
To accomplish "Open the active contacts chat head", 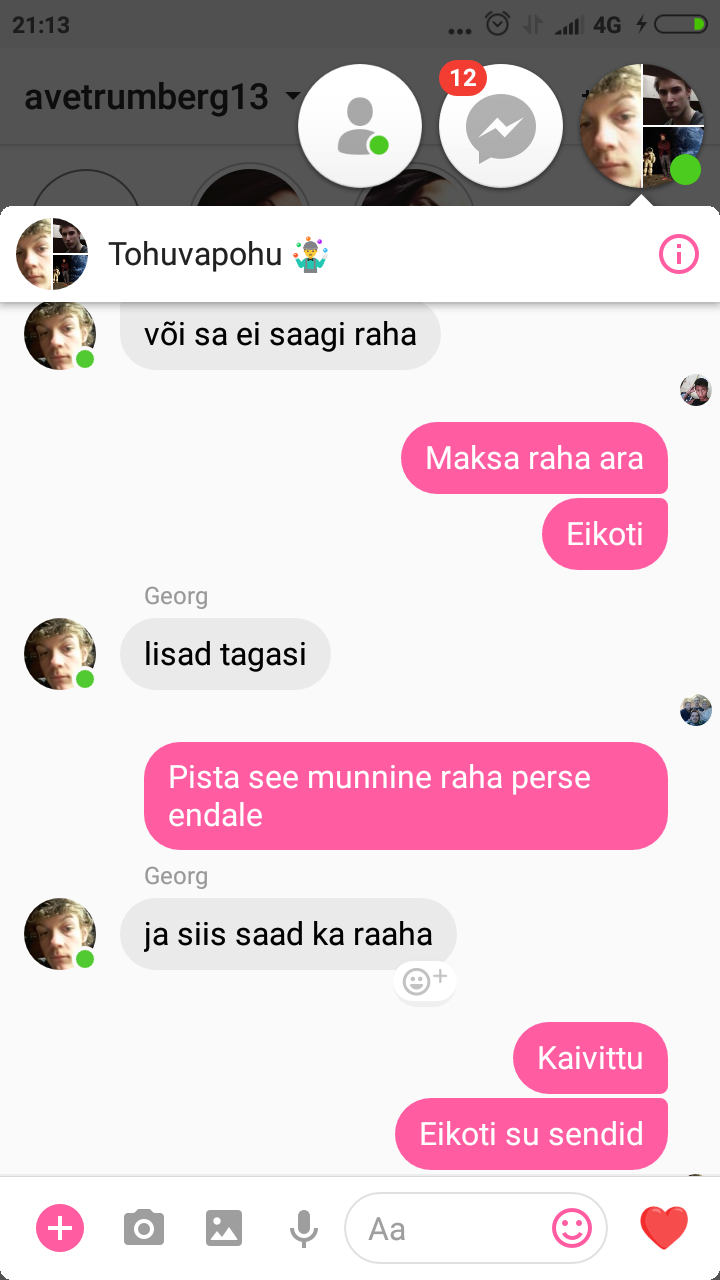I will 360,127.
